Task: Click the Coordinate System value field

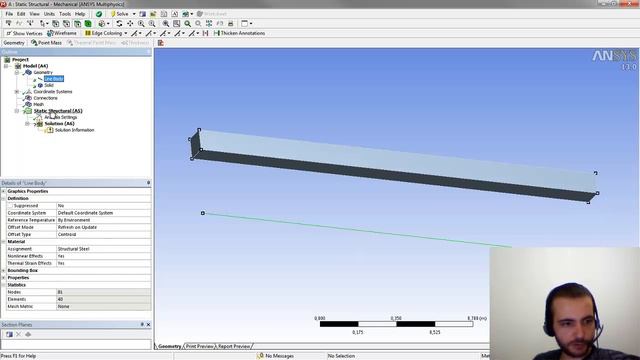Action: pos(104,213)
